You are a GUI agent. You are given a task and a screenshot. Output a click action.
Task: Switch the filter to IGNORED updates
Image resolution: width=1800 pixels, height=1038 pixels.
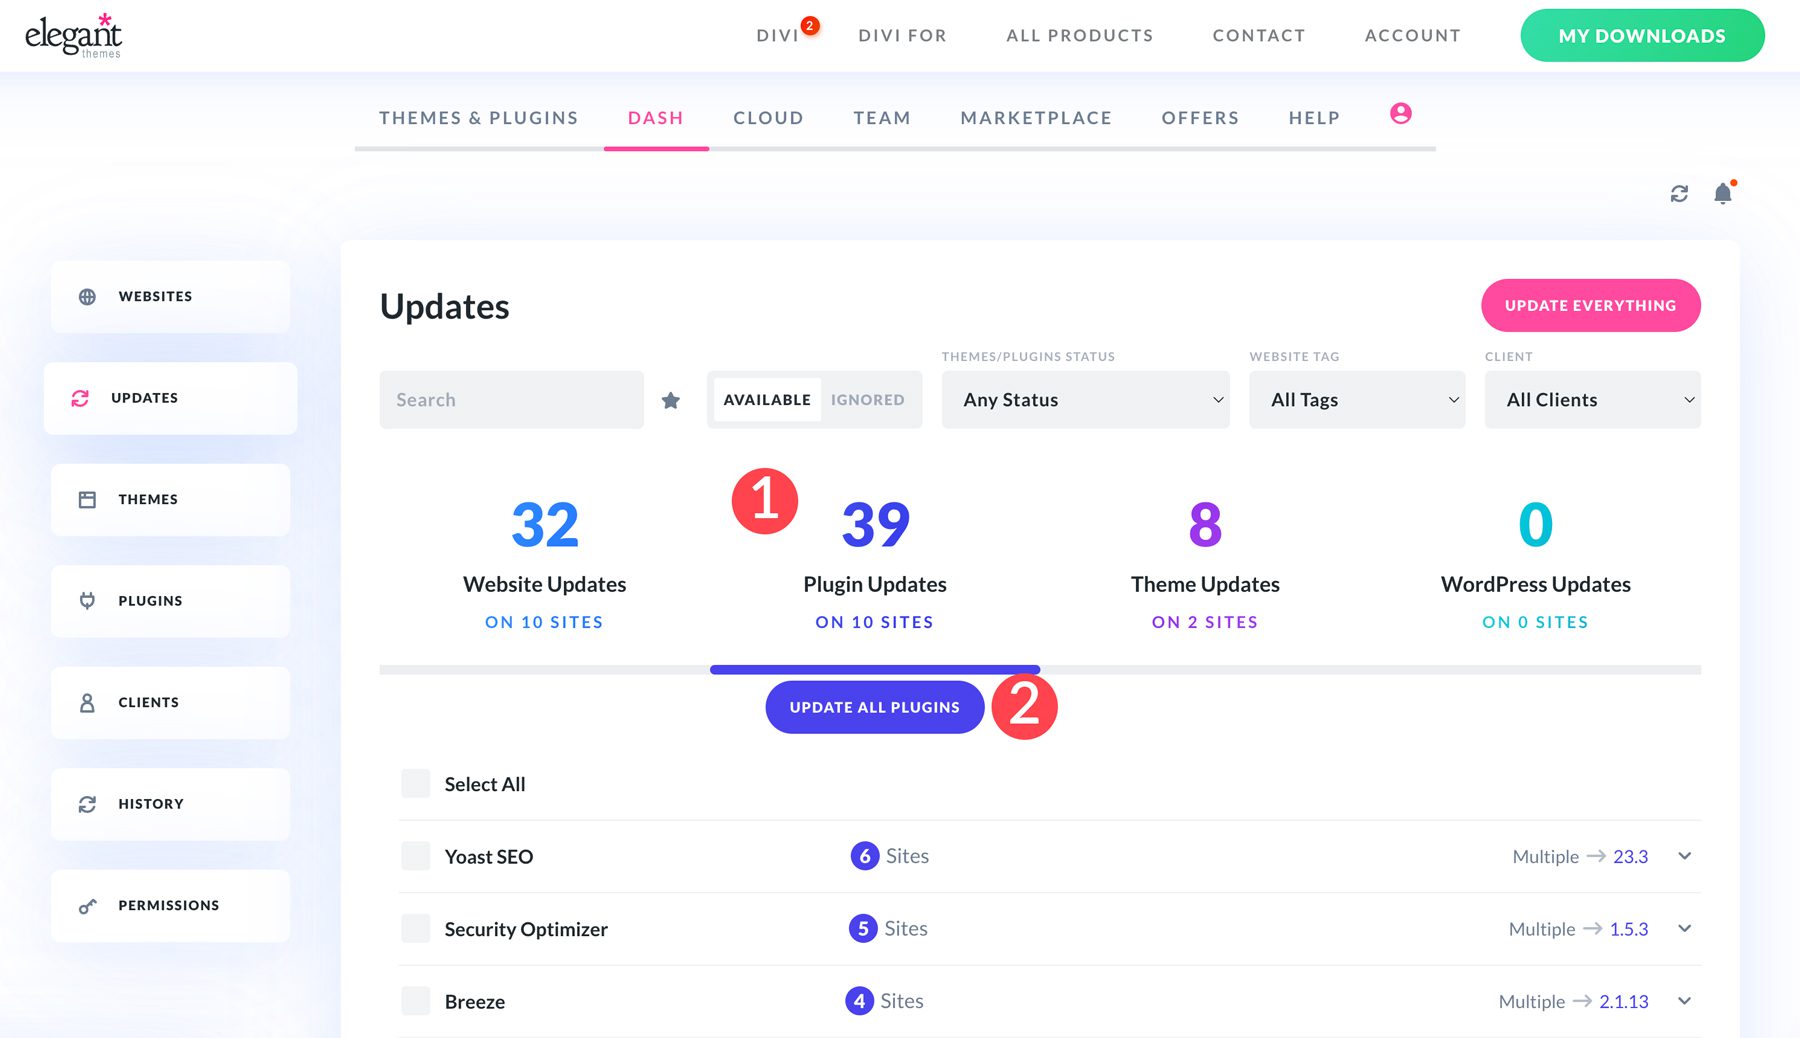tap(868, 399)
